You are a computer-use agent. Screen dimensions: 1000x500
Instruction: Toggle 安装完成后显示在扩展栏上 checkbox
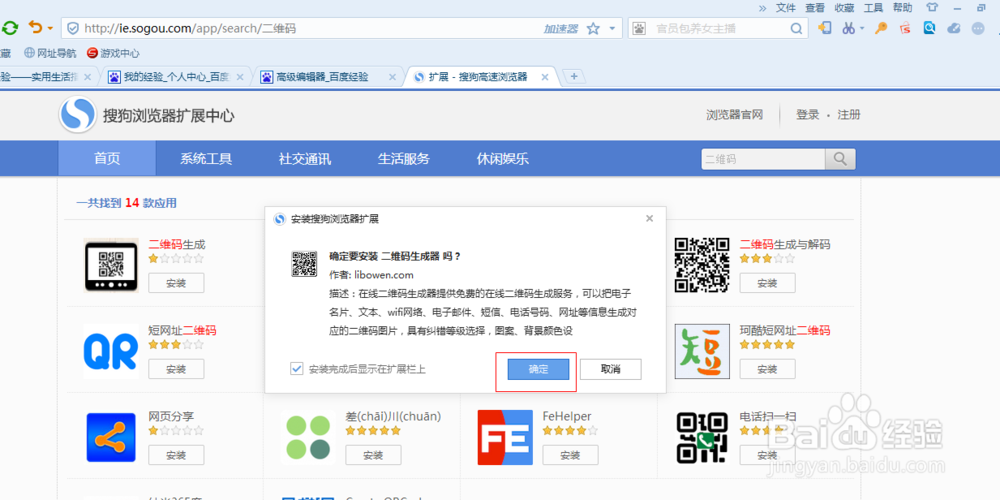pos(296,369)
